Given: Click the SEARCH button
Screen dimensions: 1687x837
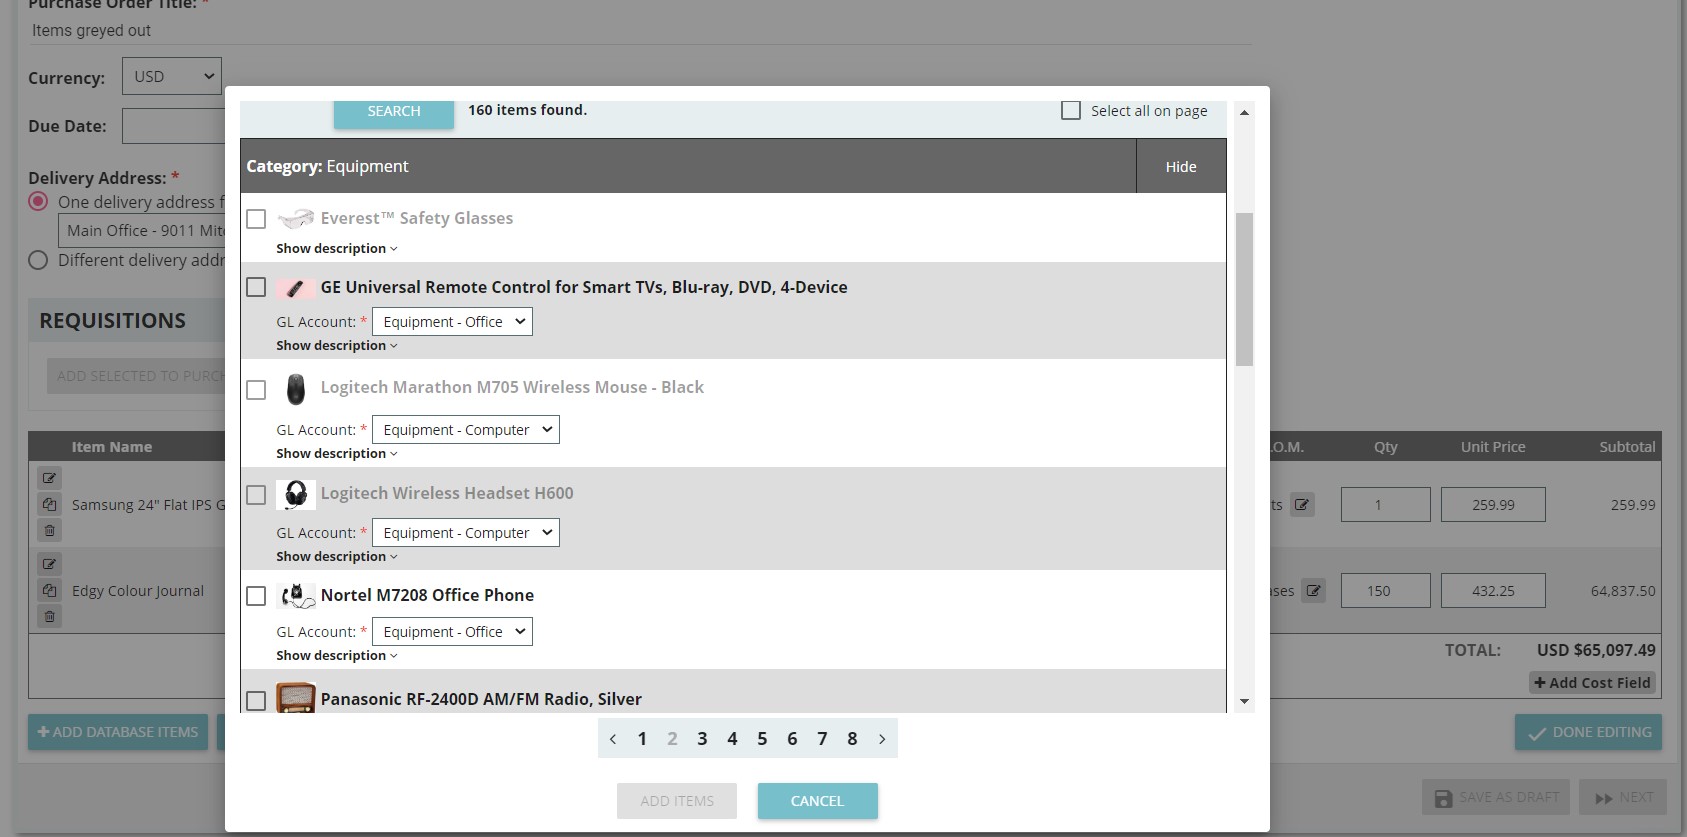Looking at the screenshot, I should (394, 112).
